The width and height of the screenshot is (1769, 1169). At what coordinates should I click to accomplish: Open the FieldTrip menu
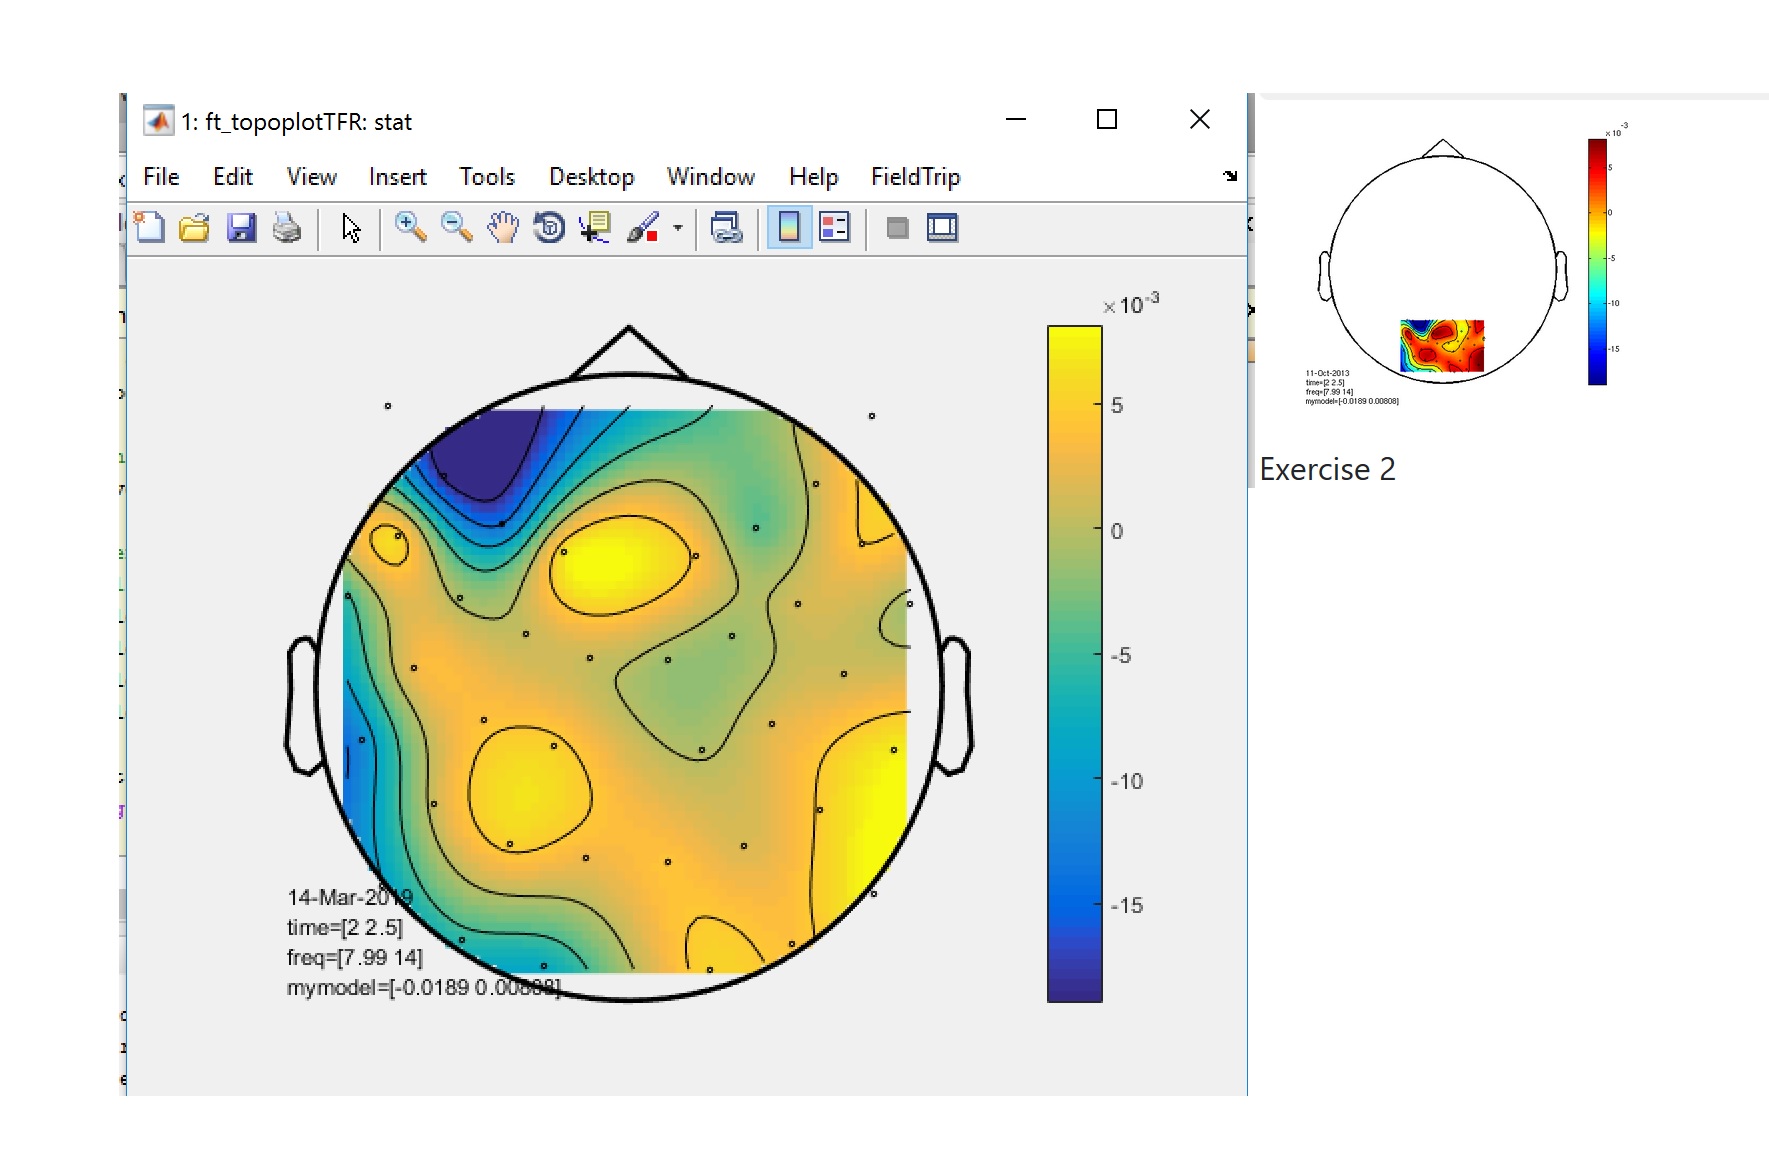tap(915, 177)
